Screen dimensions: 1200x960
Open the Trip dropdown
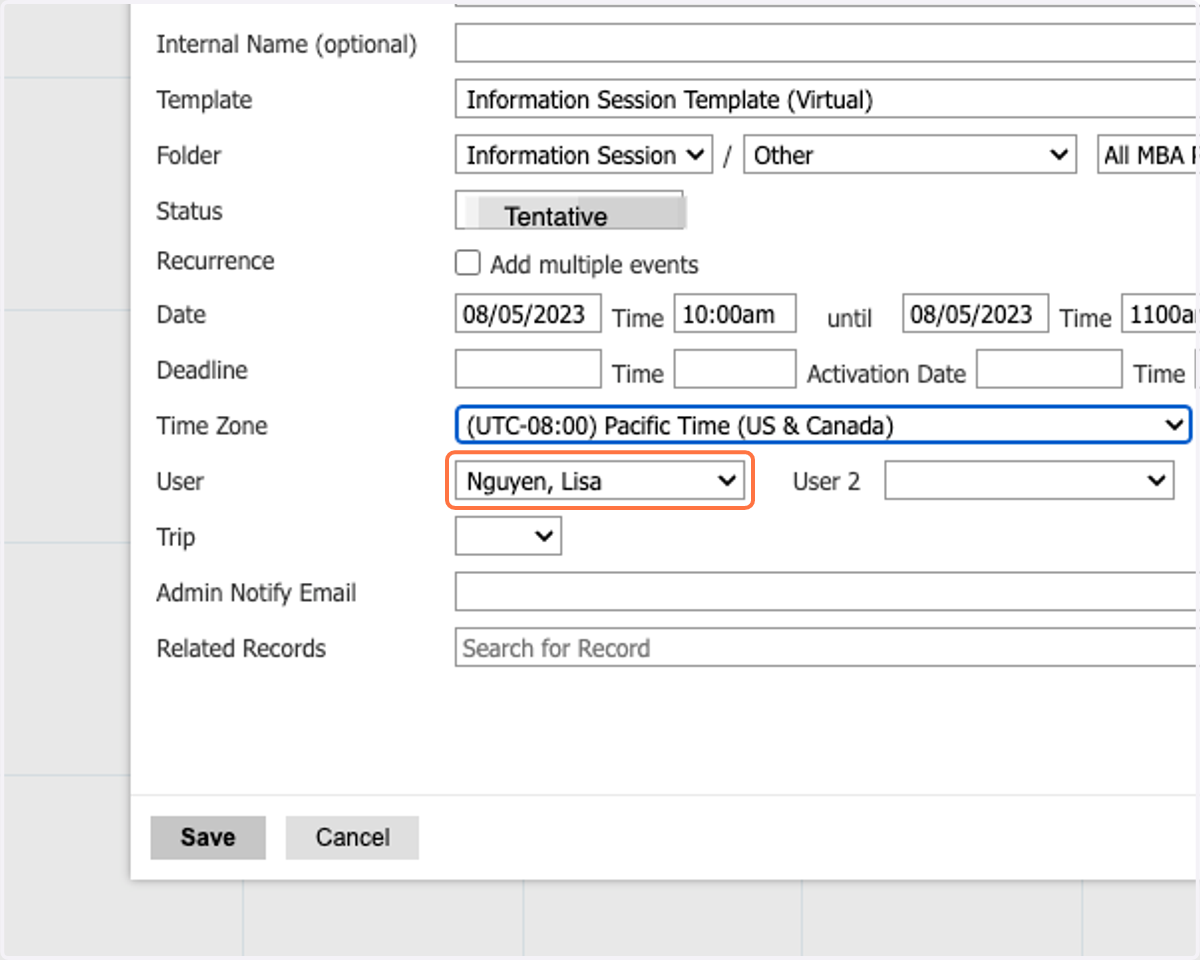click(x=508, y=536)
